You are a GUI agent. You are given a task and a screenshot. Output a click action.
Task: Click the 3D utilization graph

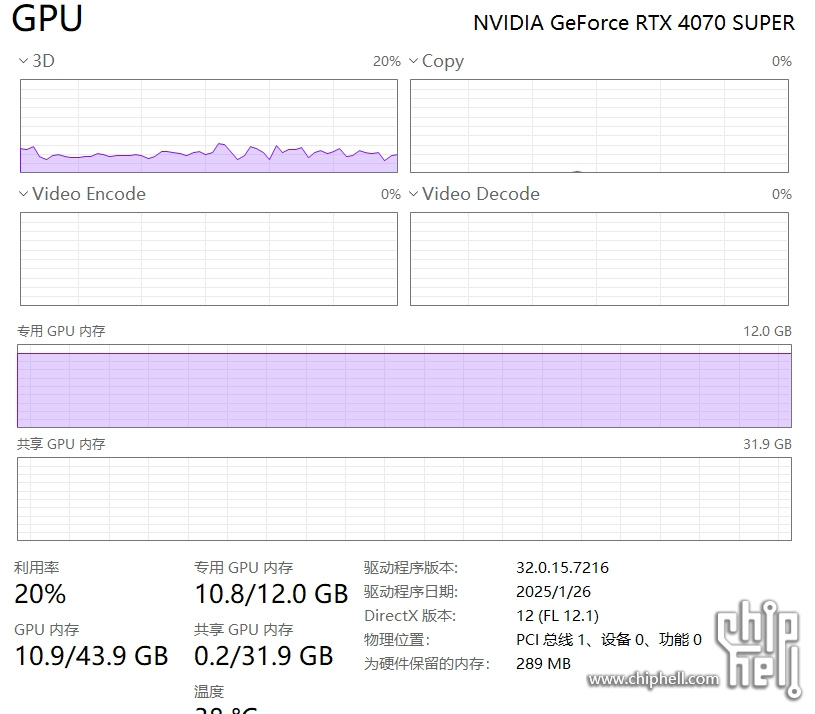tap(209, 126)
